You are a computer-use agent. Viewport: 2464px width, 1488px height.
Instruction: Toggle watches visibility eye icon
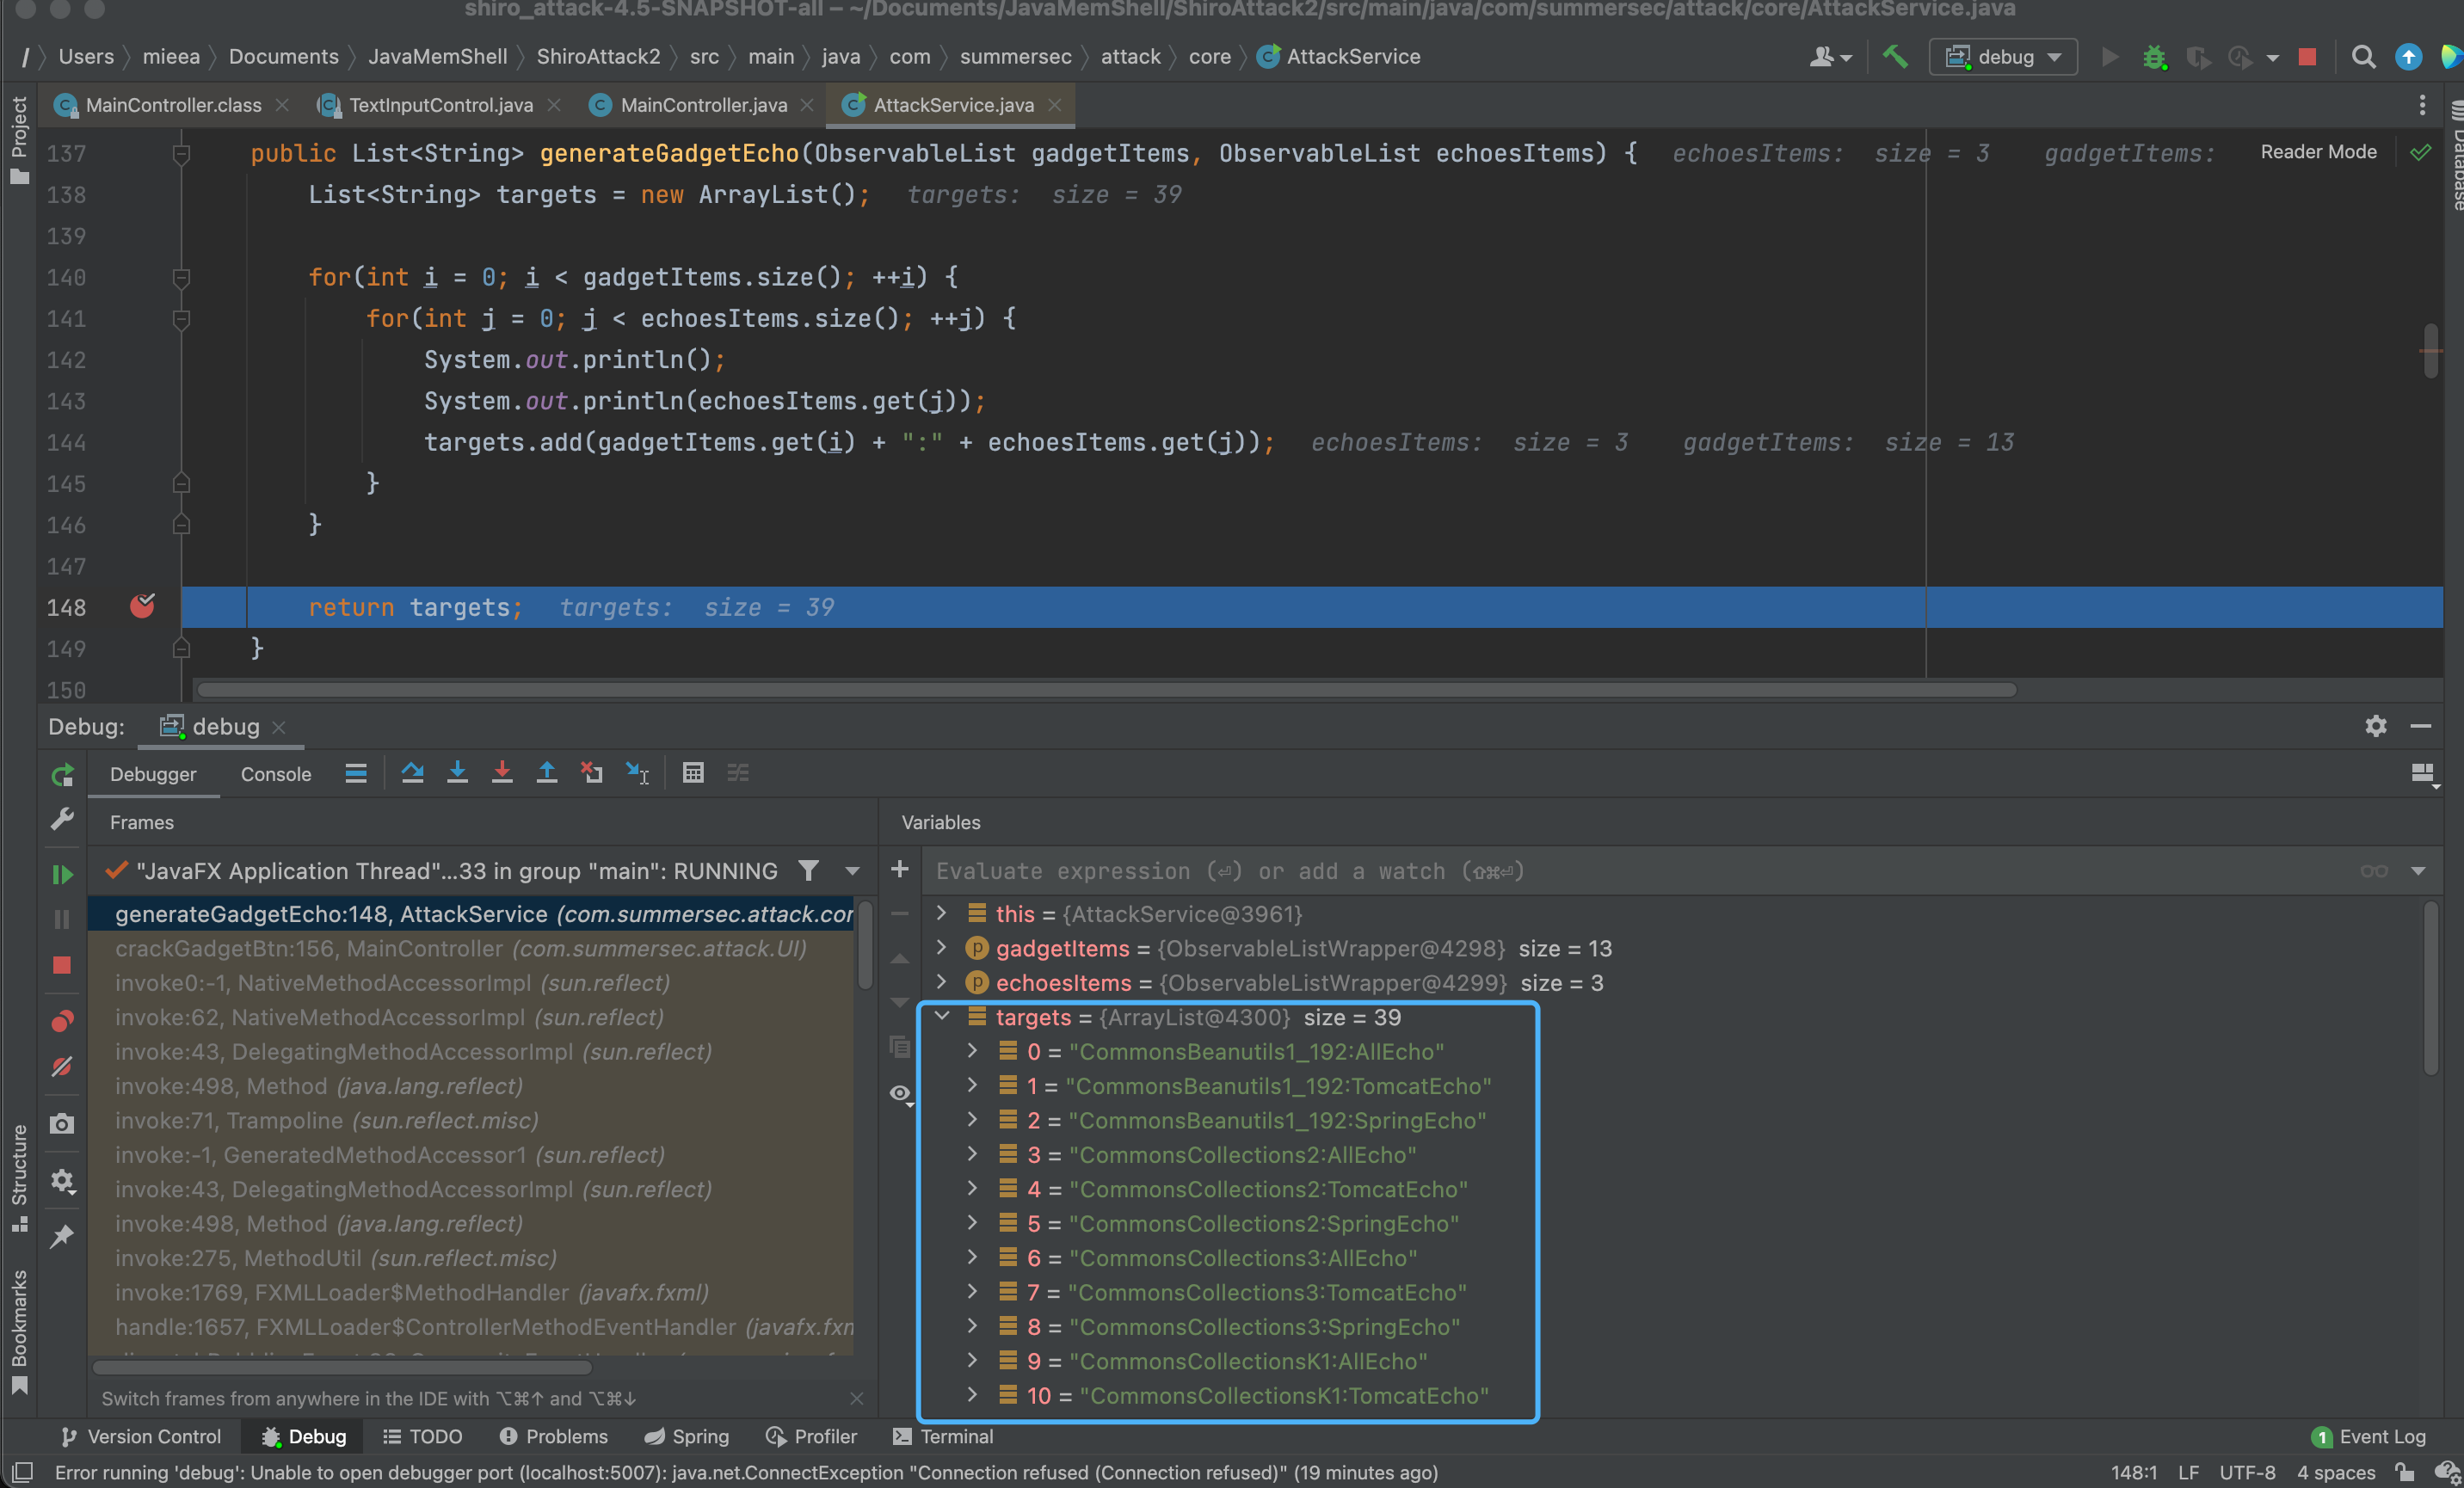901,1094
